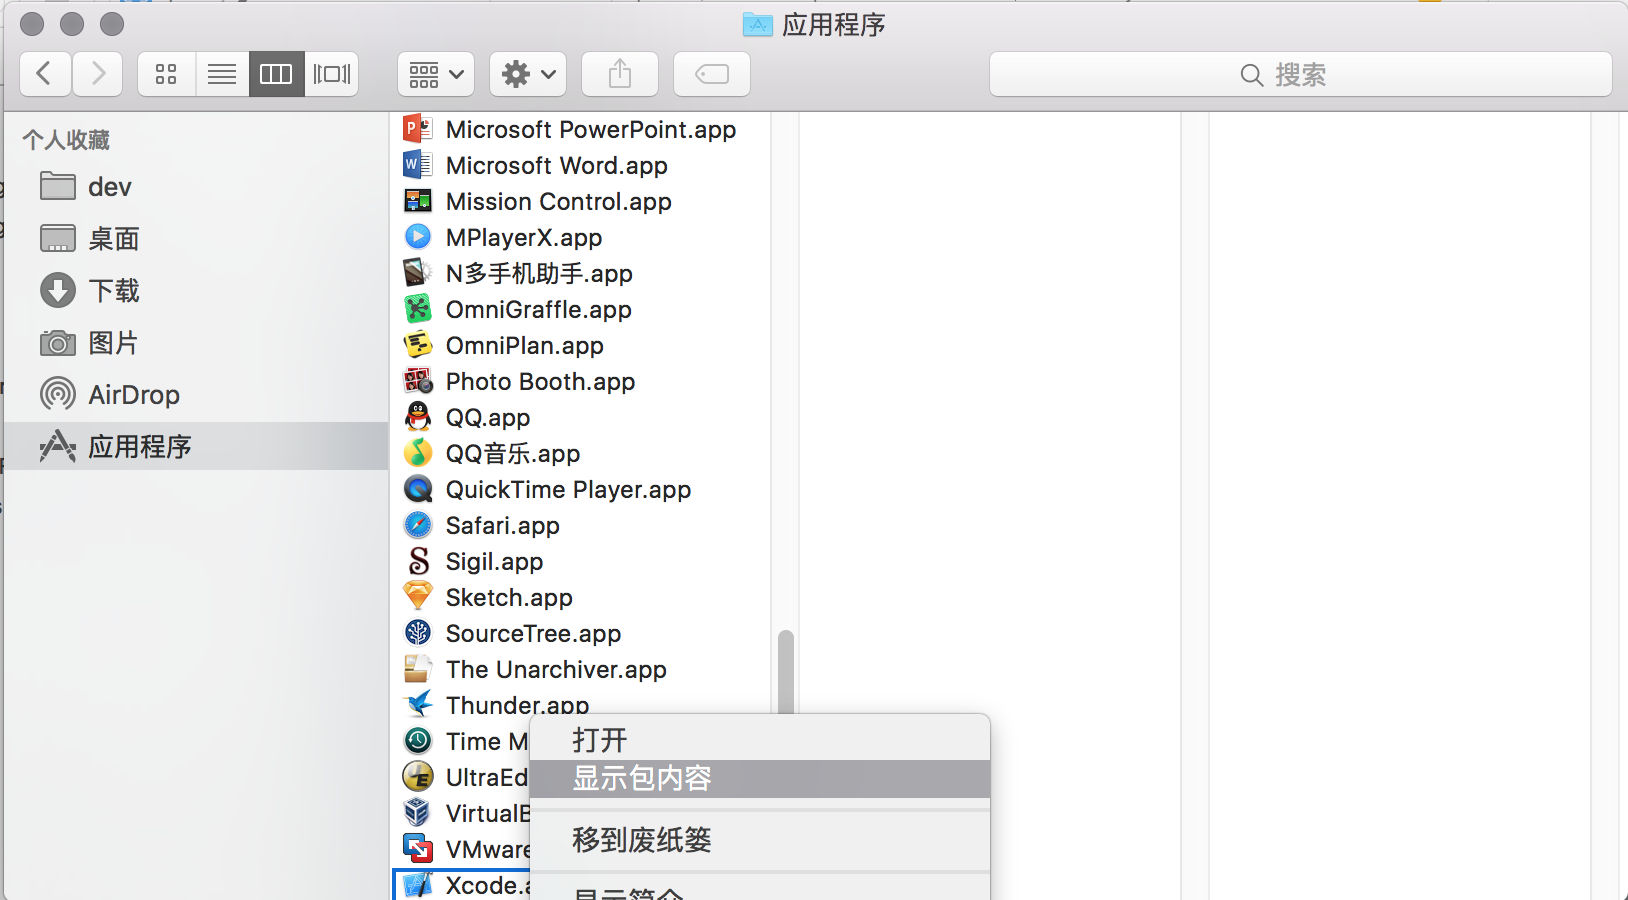The height and width of the screenshot is (900, 1628).
Task: Open the dev folder in sidebar
Action: [196, 187]
